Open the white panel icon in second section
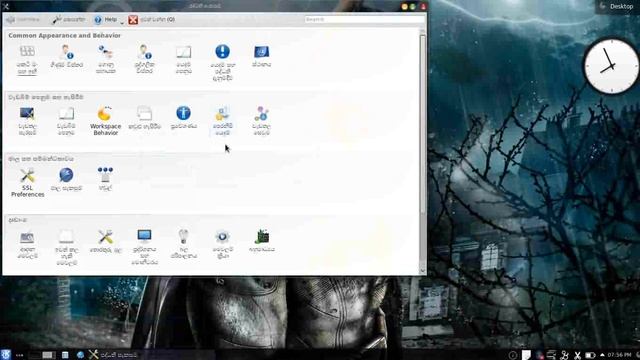640x360 pixels. (x=66, y=121)
